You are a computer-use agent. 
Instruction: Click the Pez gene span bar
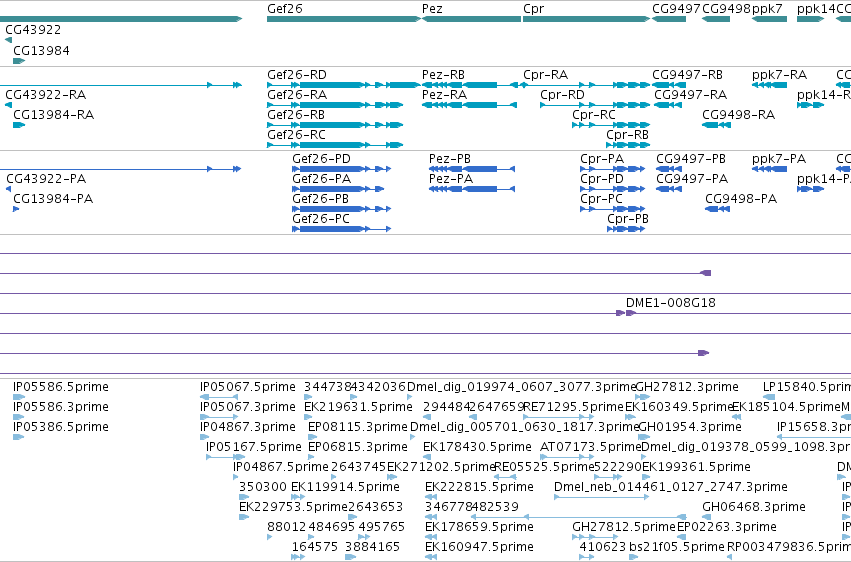click(x=472, y=19)
